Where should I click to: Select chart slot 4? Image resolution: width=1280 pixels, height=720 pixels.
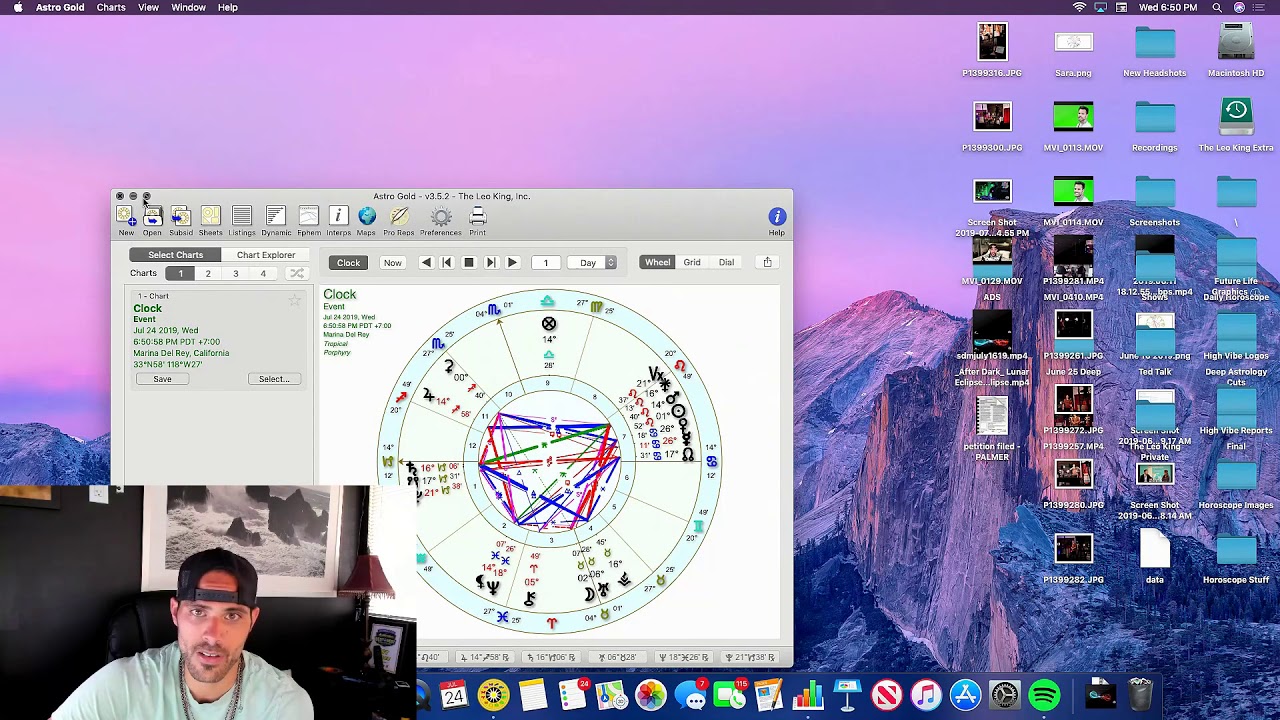click(263, 273)
